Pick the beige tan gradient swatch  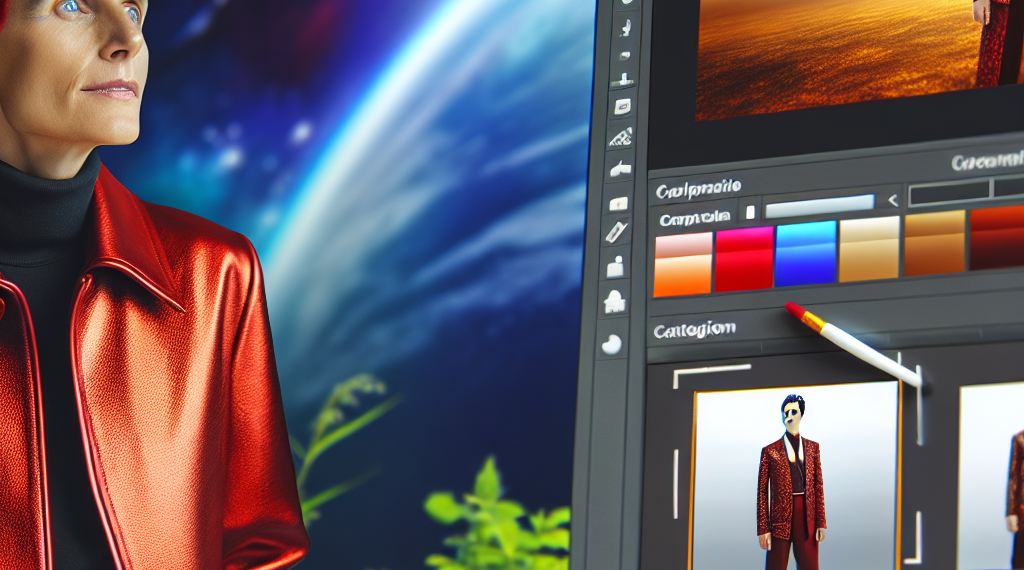(x=869, y=249)
